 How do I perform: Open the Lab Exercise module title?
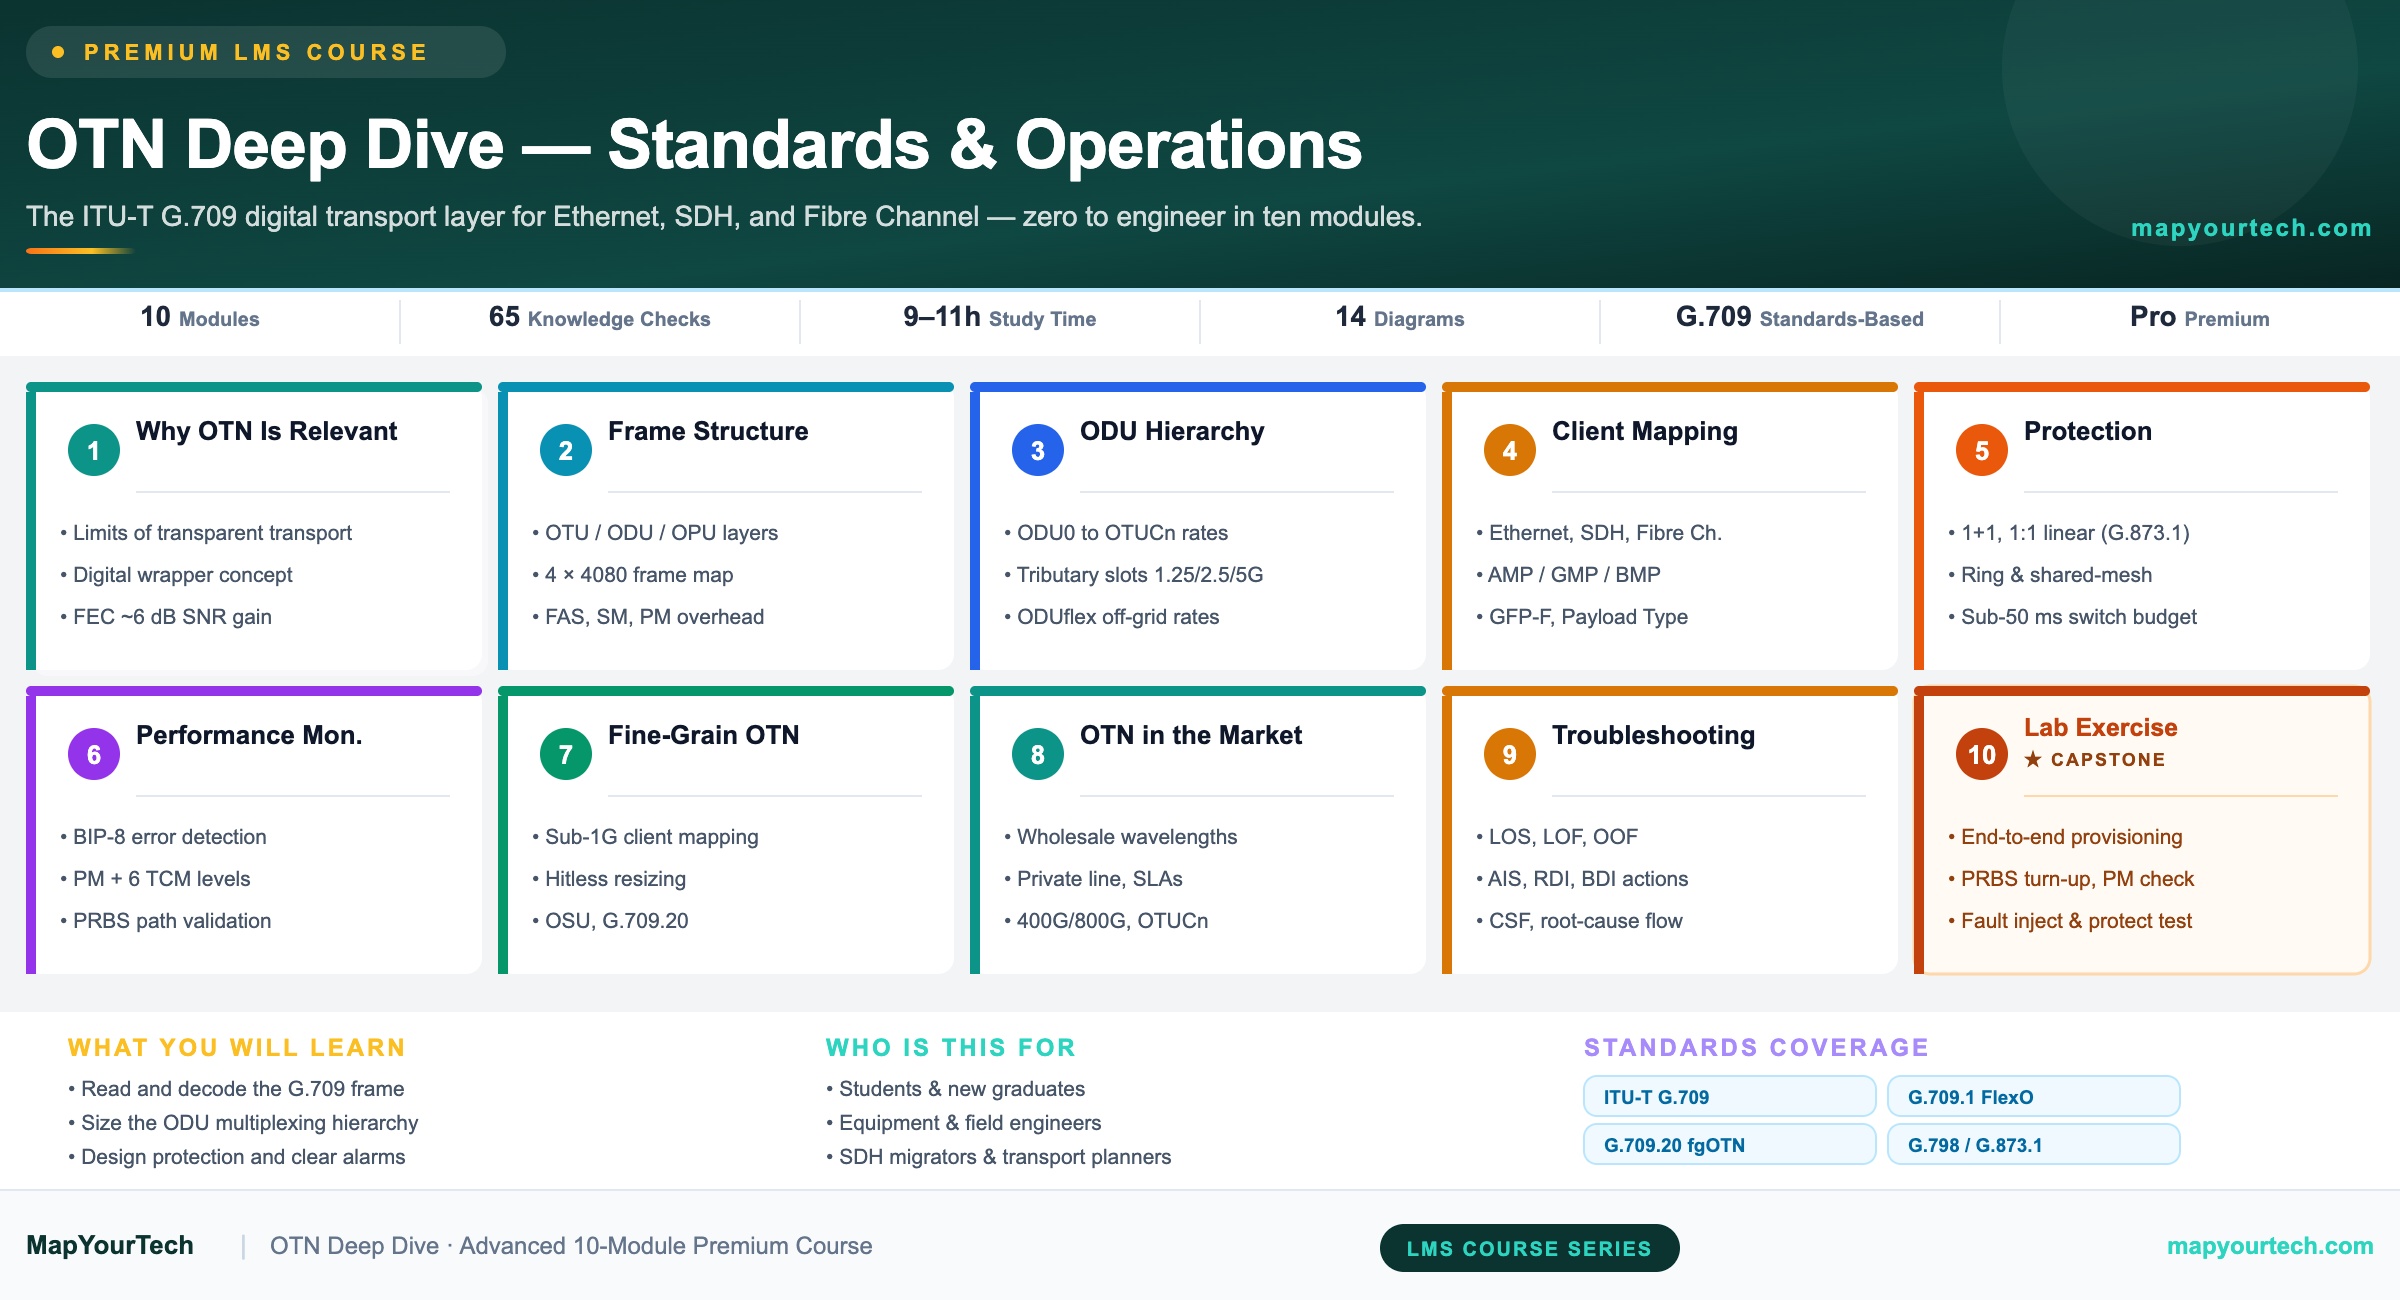(x=2101, y=728)
